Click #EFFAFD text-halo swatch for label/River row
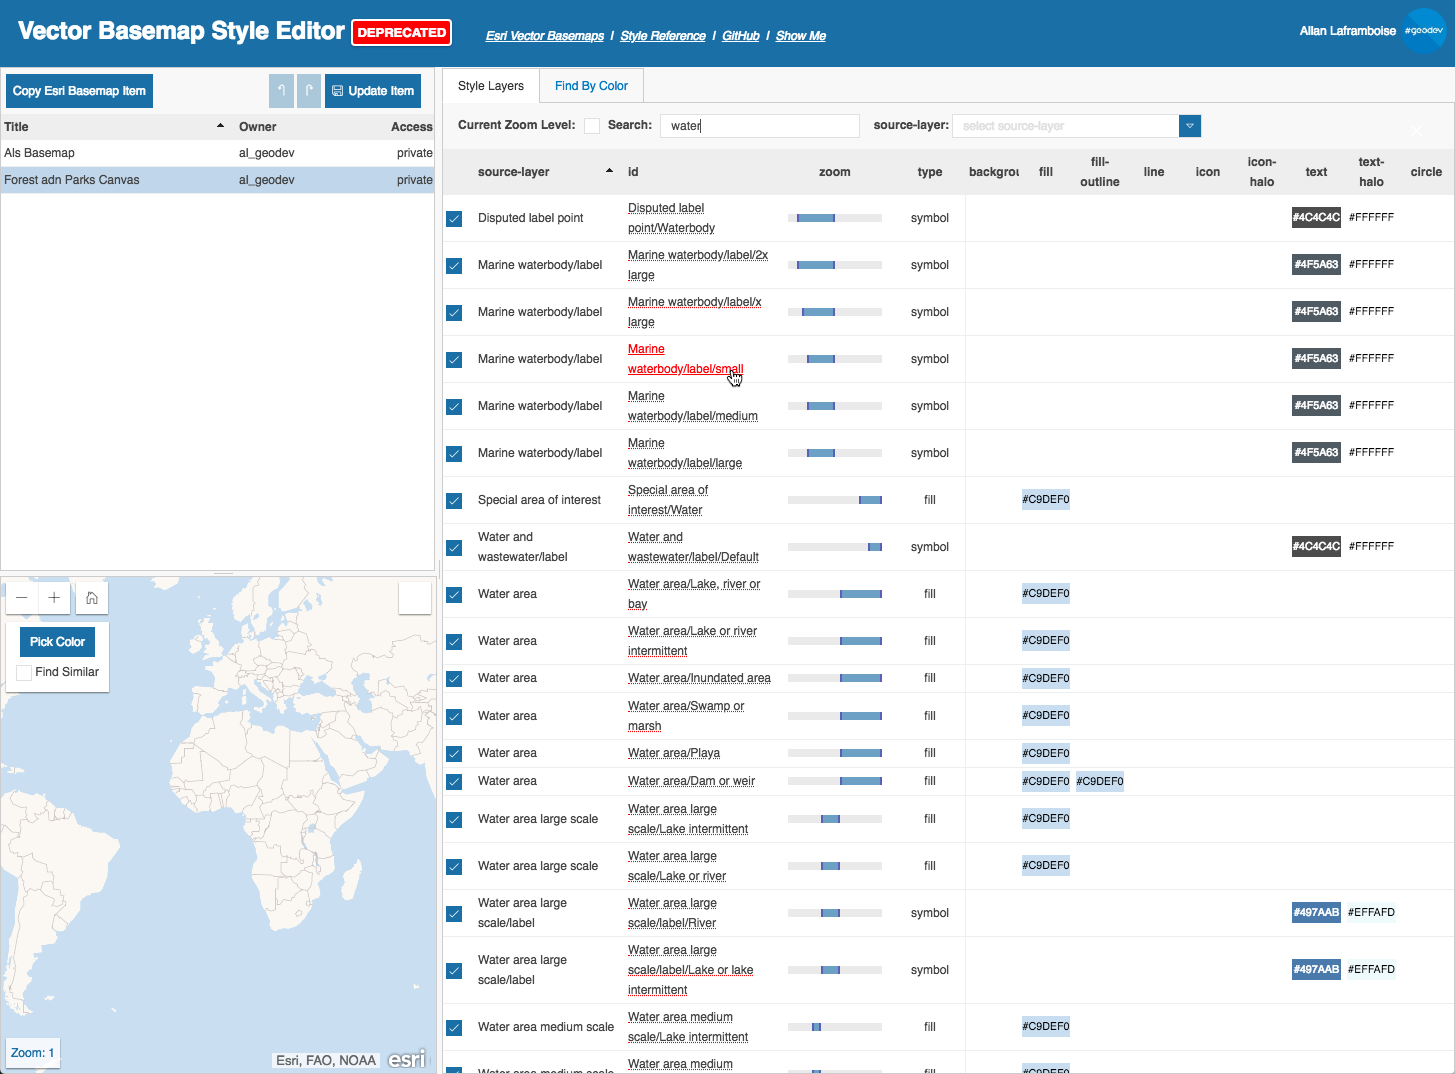The width and height of the screenshot is (1455, 1074). [1371, 912]
